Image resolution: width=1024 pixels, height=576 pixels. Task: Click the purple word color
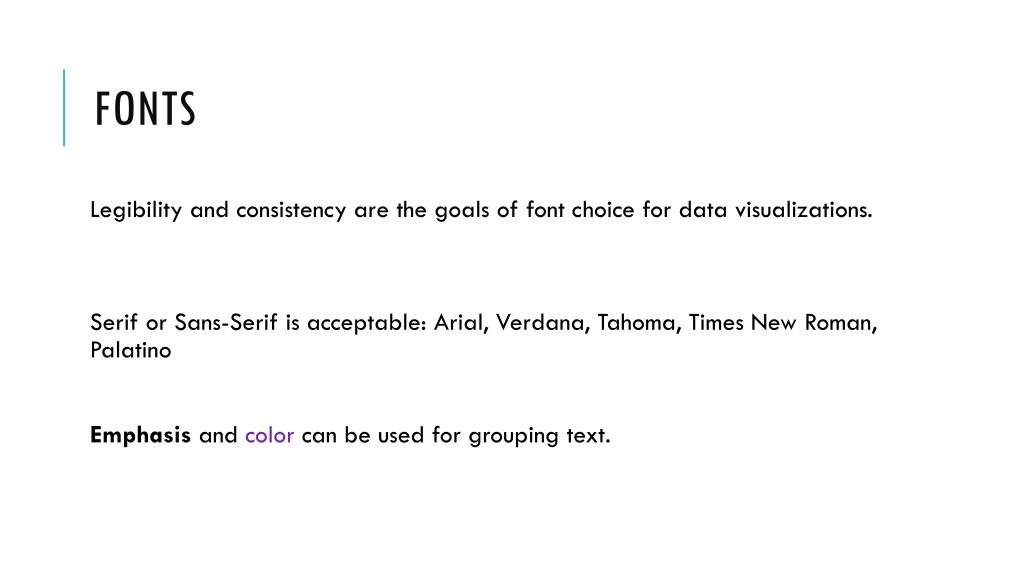tap(269, 436)
